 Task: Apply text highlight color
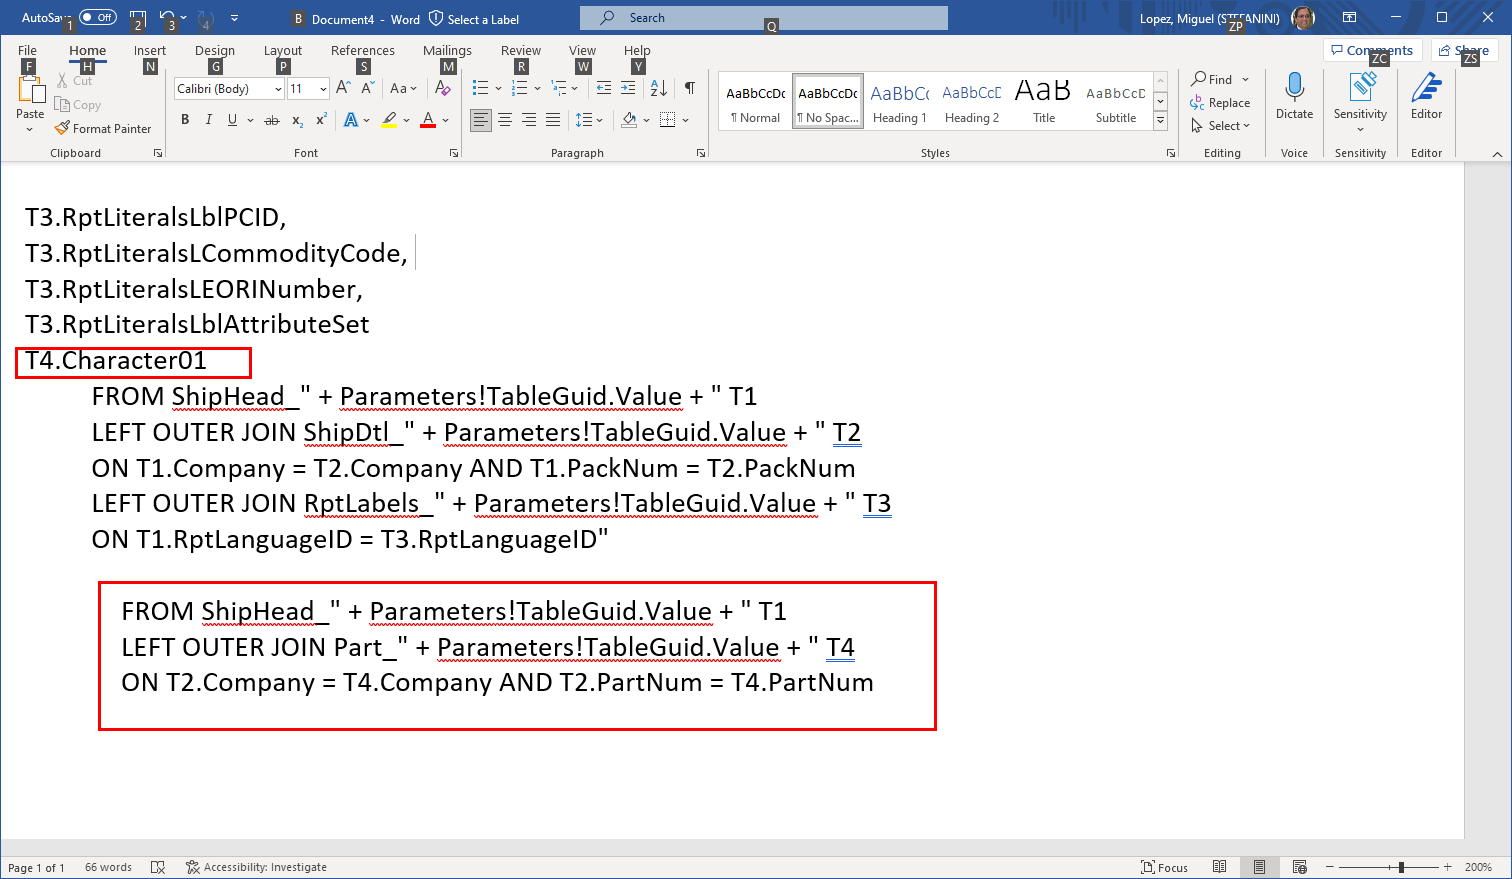(389, 120)
